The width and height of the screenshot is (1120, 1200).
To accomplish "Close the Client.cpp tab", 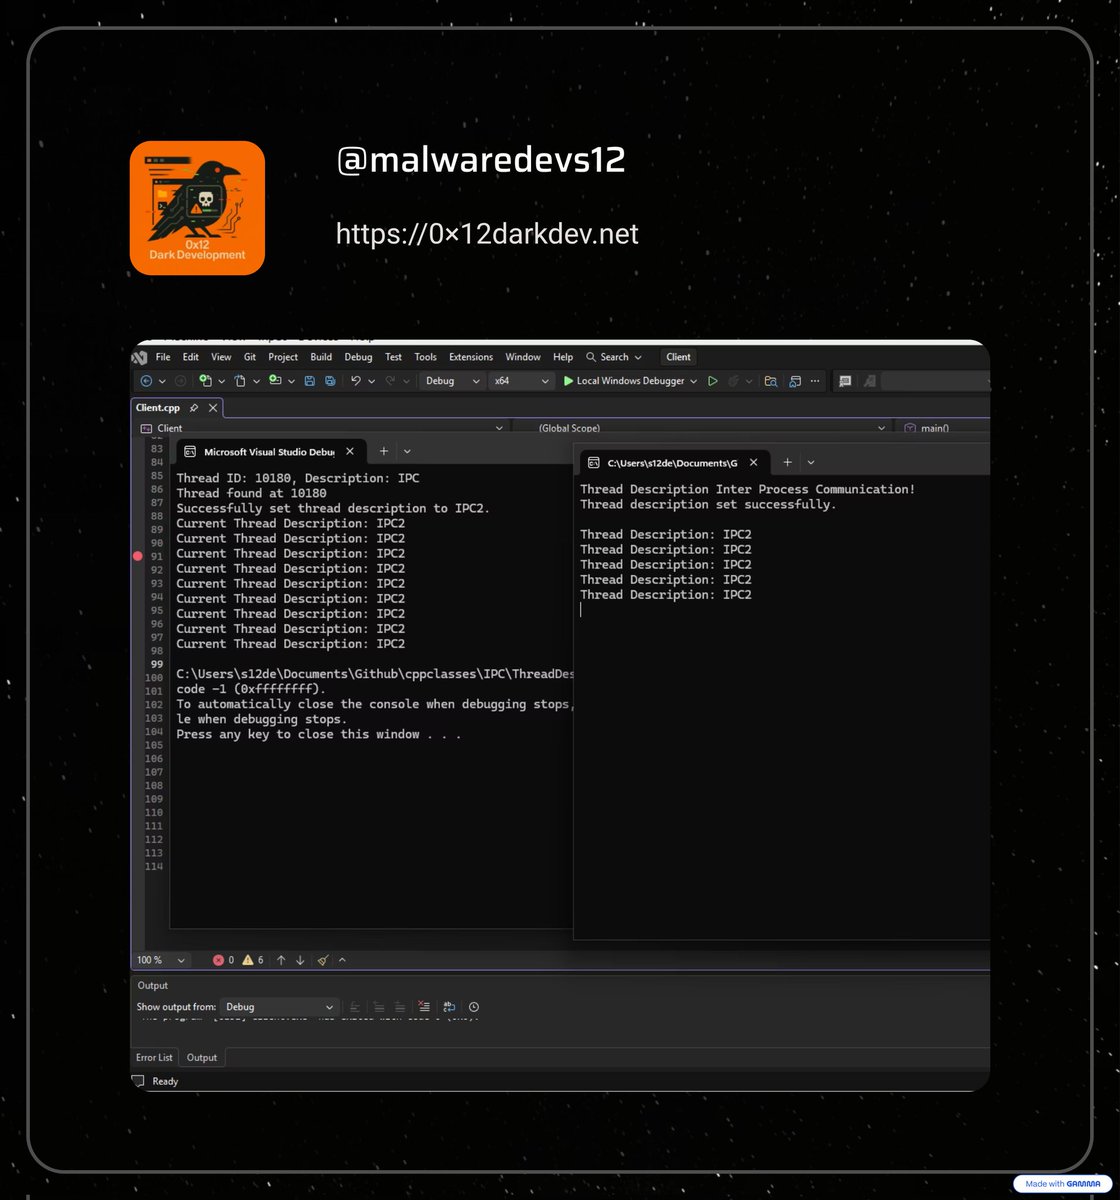I will click(x=213, y=408).
